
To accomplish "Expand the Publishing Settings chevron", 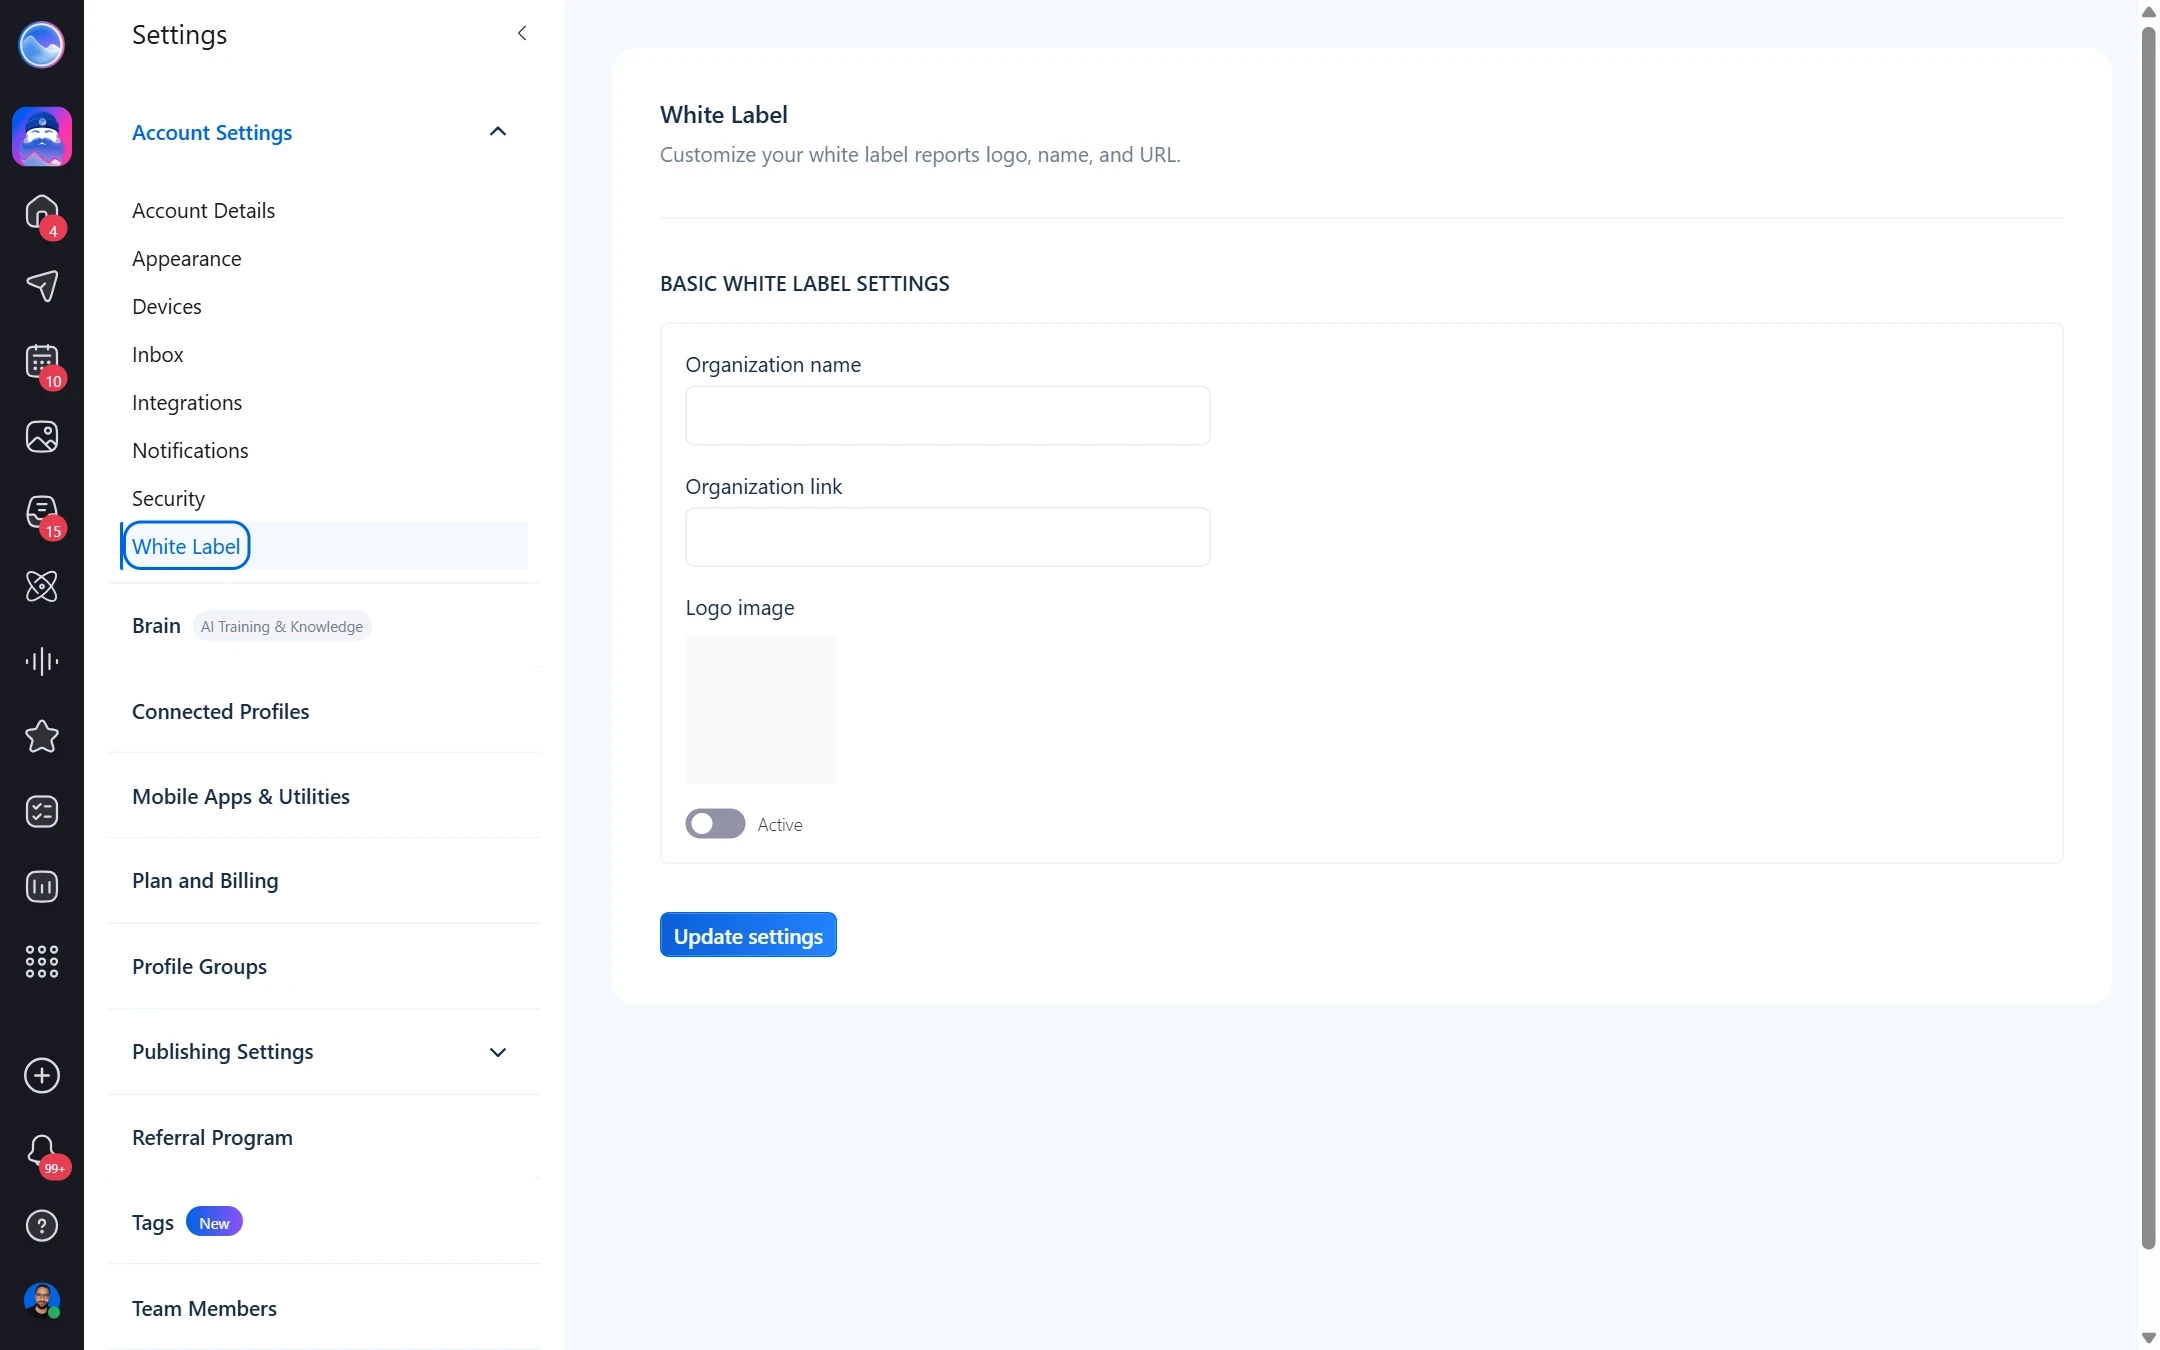I will click(x=498, y=1052).
